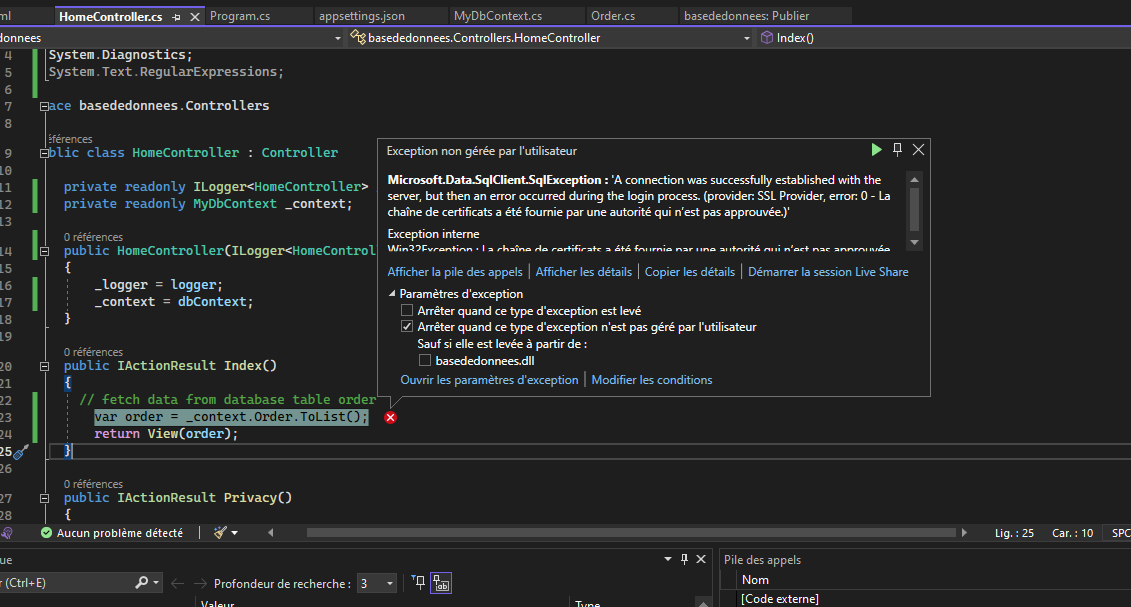
Task: Continue execution with the green play icon
Action: [876, 149]
